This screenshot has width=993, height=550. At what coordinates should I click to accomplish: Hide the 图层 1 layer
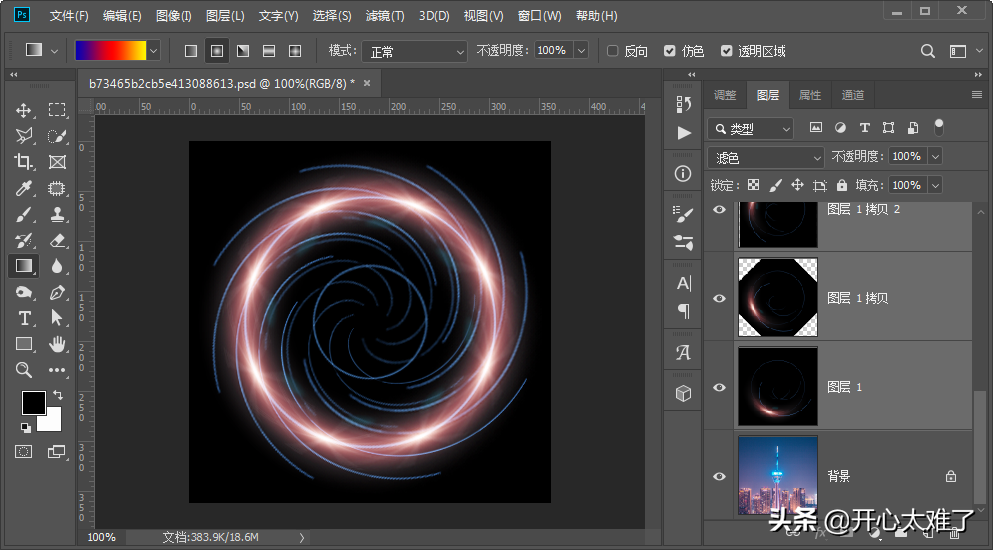click(719, 387)
